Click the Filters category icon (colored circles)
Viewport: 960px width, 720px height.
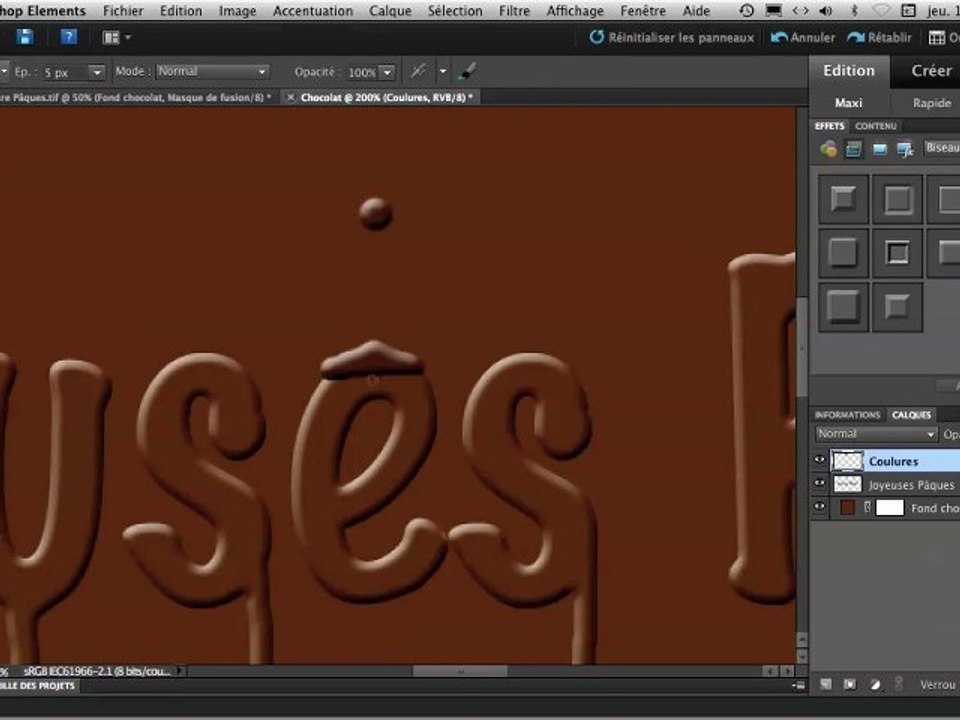tap(828, 149)
